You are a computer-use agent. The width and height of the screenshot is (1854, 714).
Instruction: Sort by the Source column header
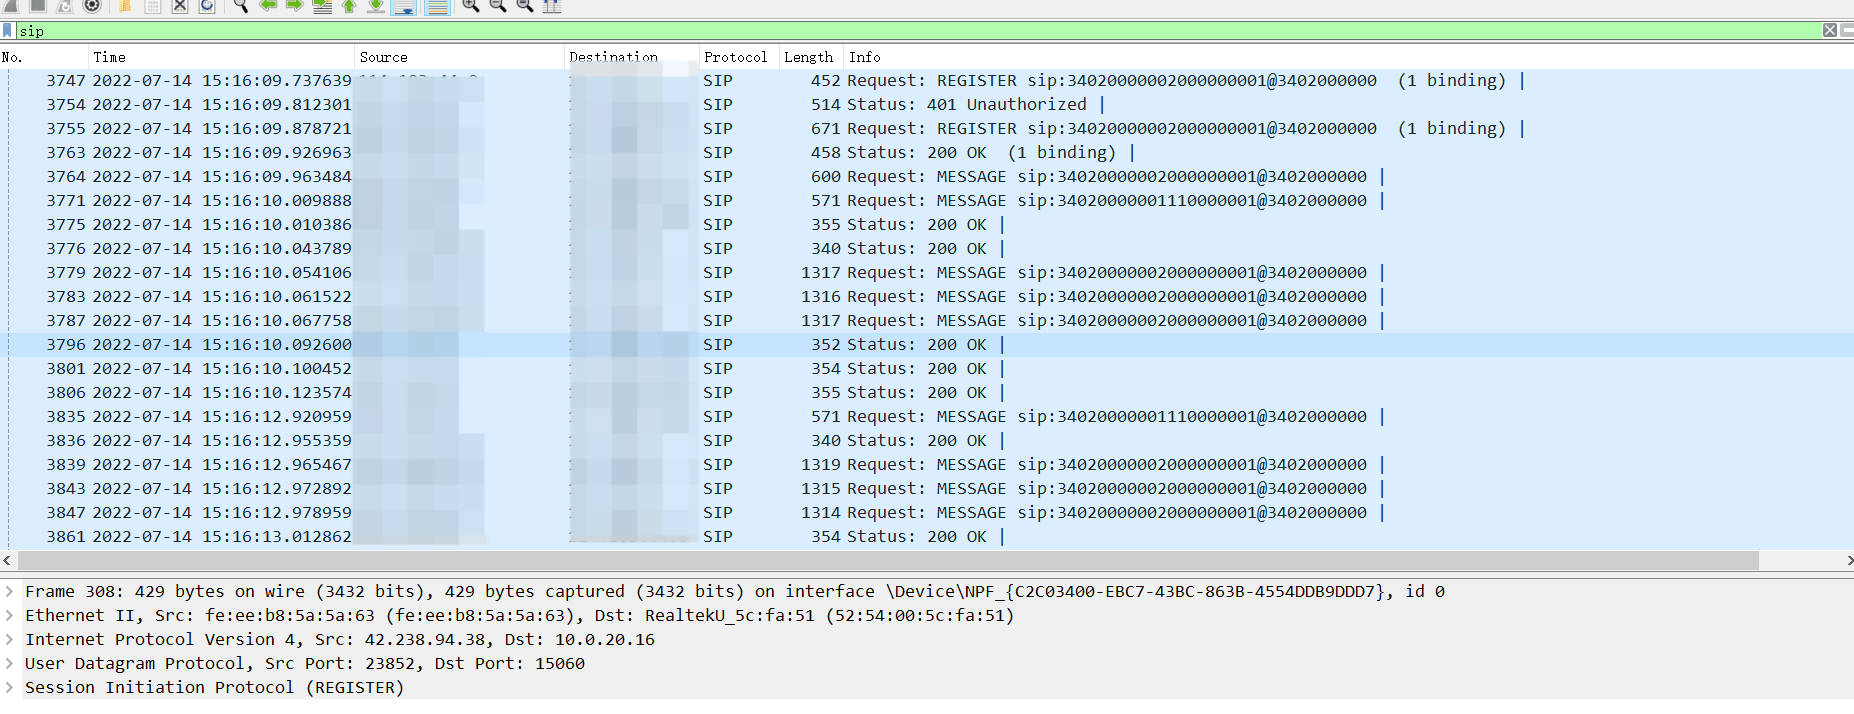pos(459,57)
